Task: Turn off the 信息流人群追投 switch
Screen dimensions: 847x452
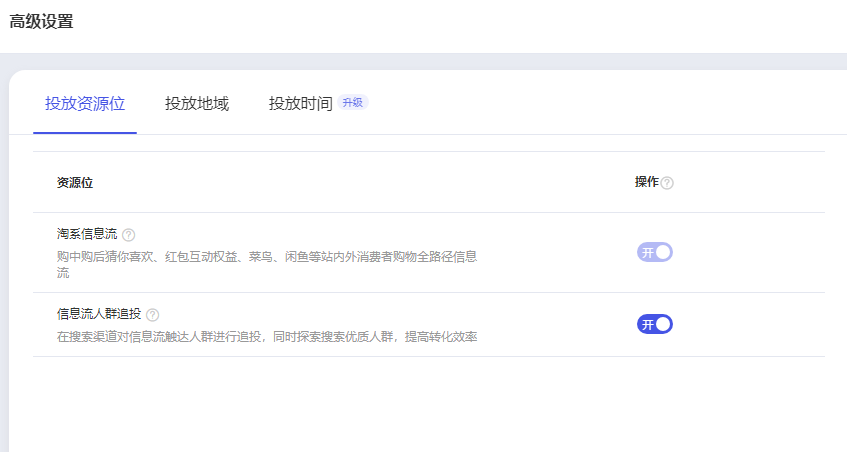Action: coord(655,324)
